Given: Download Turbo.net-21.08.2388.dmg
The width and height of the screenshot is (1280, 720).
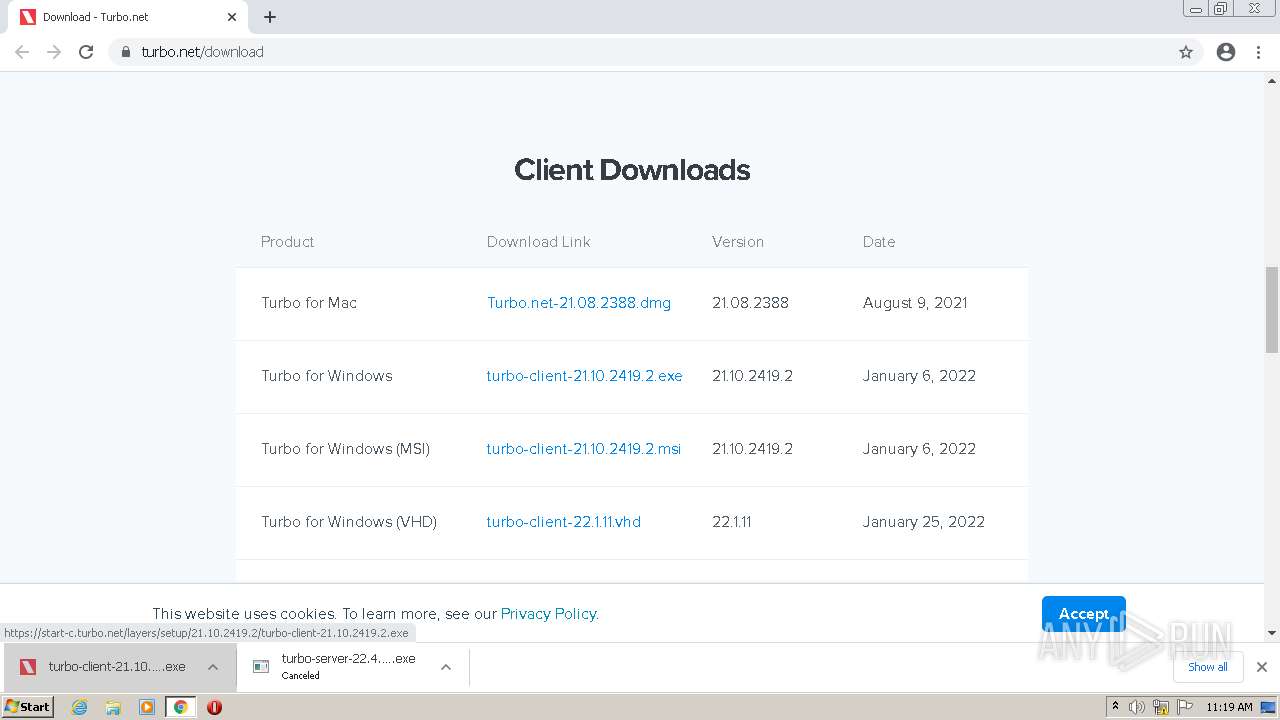Looking at the screenshot, I should click(x=579, y=303).
